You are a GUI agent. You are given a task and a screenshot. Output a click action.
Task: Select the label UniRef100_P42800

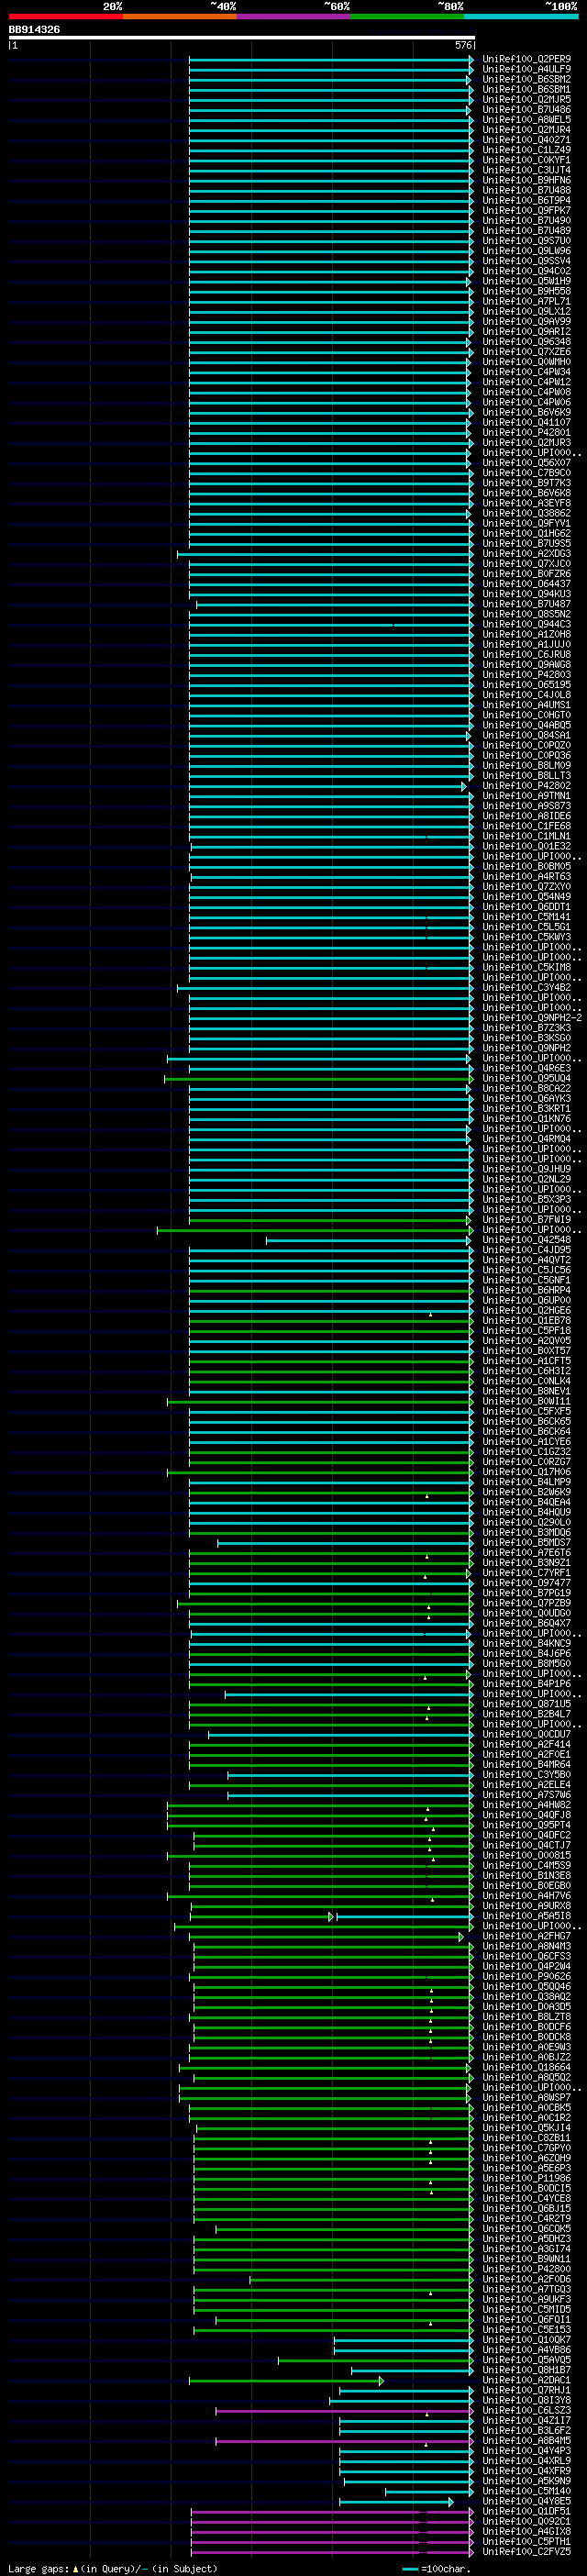click(x=527, y=2270)
